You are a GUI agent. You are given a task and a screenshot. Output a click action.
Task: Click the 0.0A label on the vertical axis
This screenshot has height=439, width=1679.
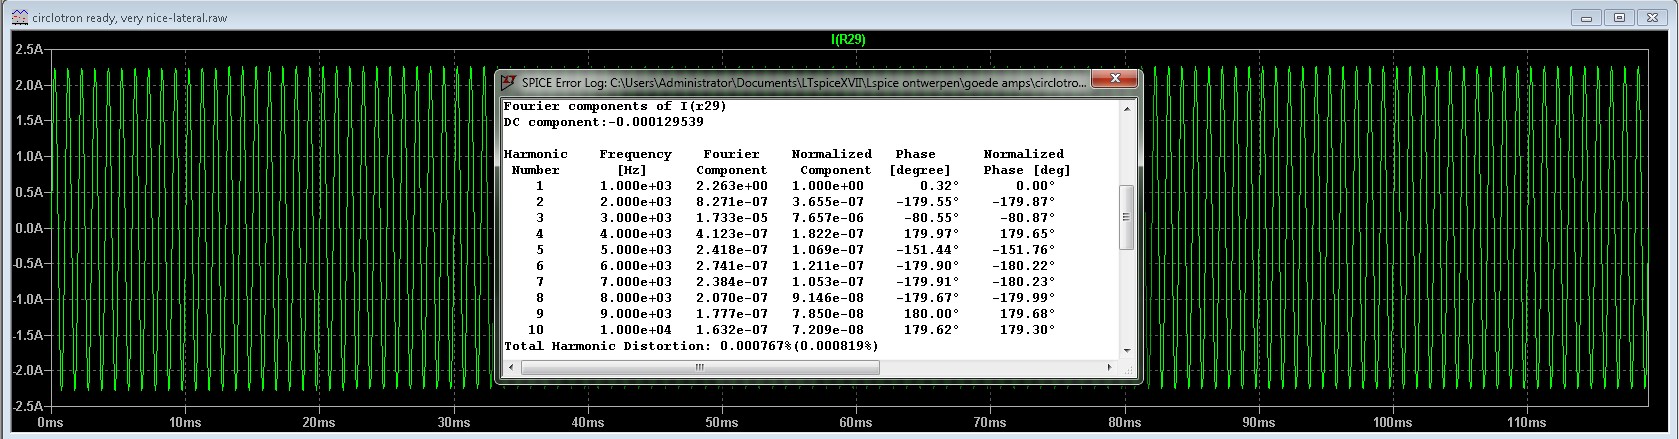click(x=30, y=228)
